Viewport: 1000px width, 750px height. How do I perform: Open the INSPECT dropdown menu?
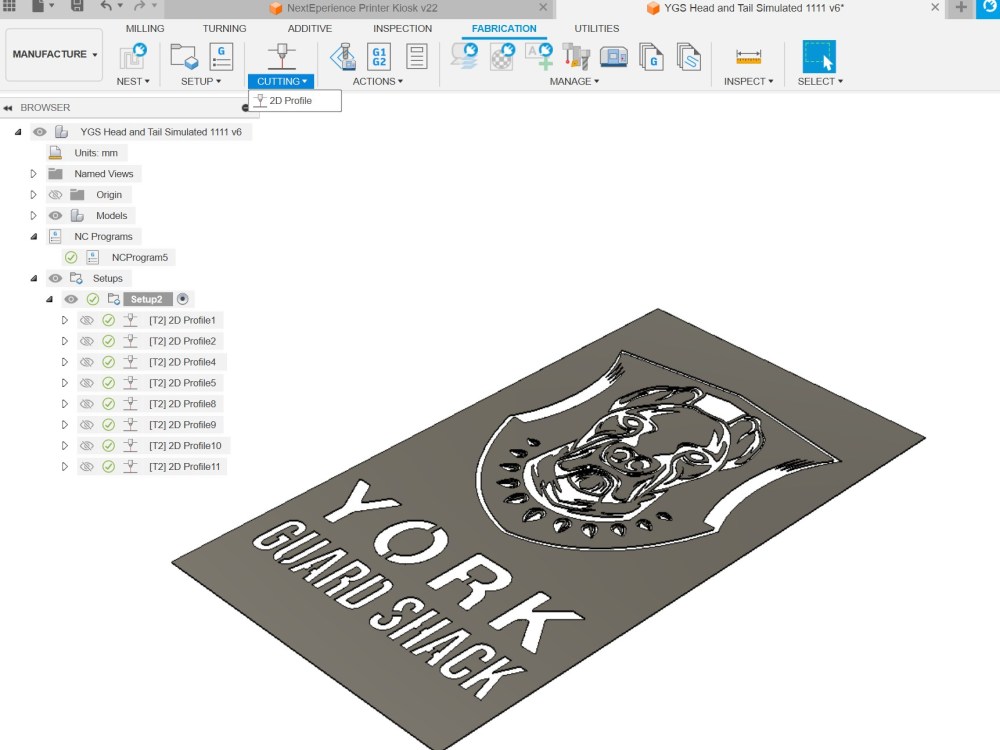748,82
